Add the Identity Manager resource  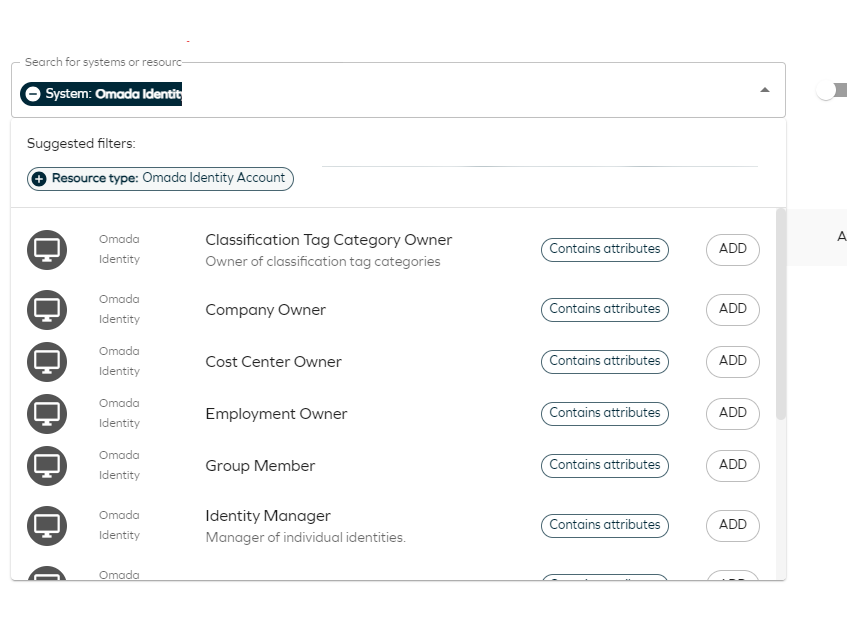pyautogui.click(x=732, y=525)
